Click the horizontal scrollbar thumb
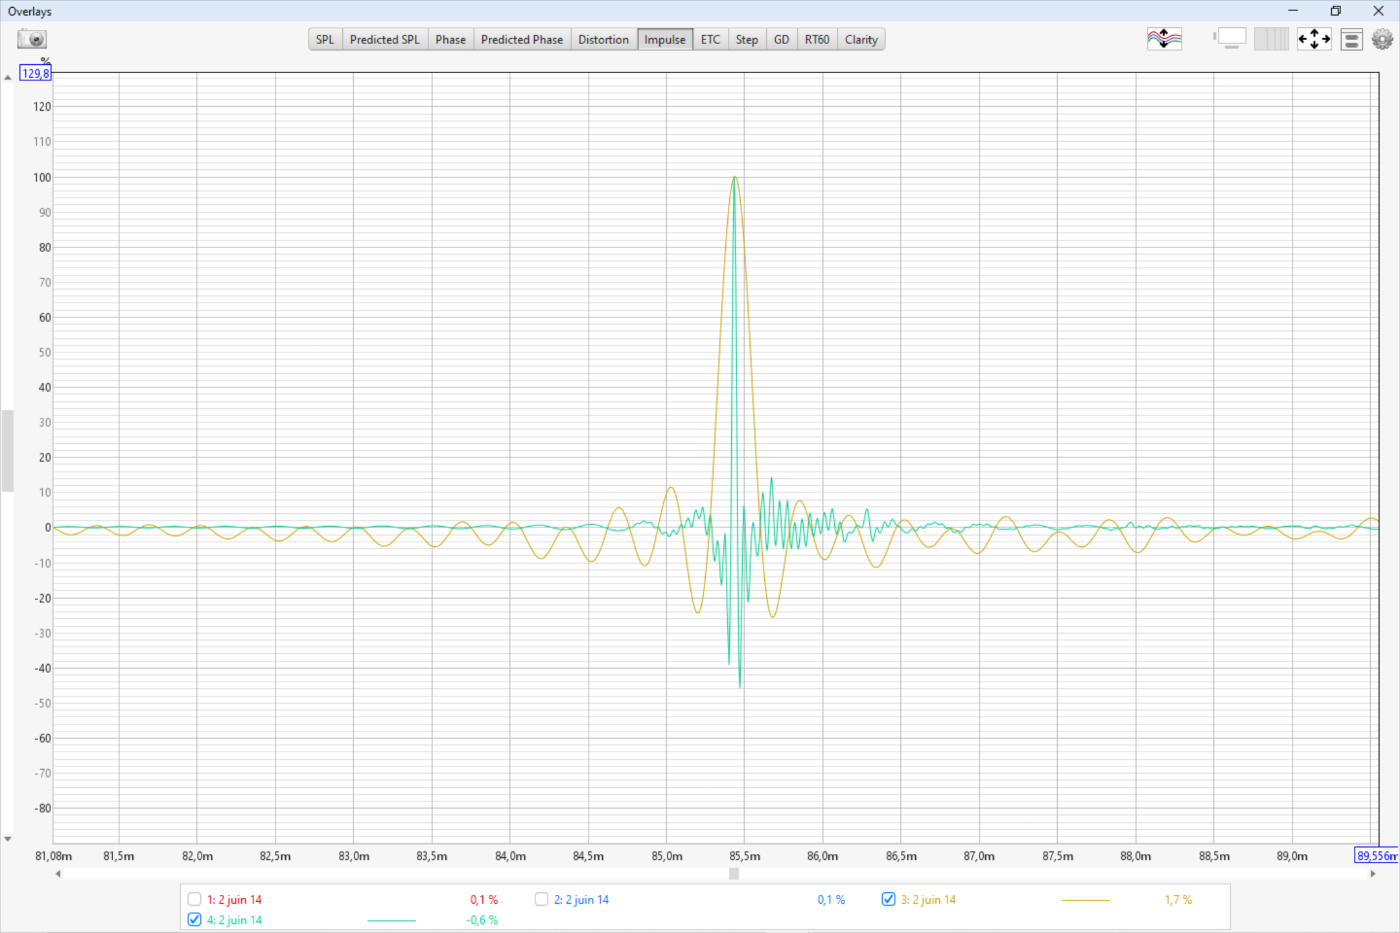The height and width of the screenshot is (933, 1400). [734, 874]
